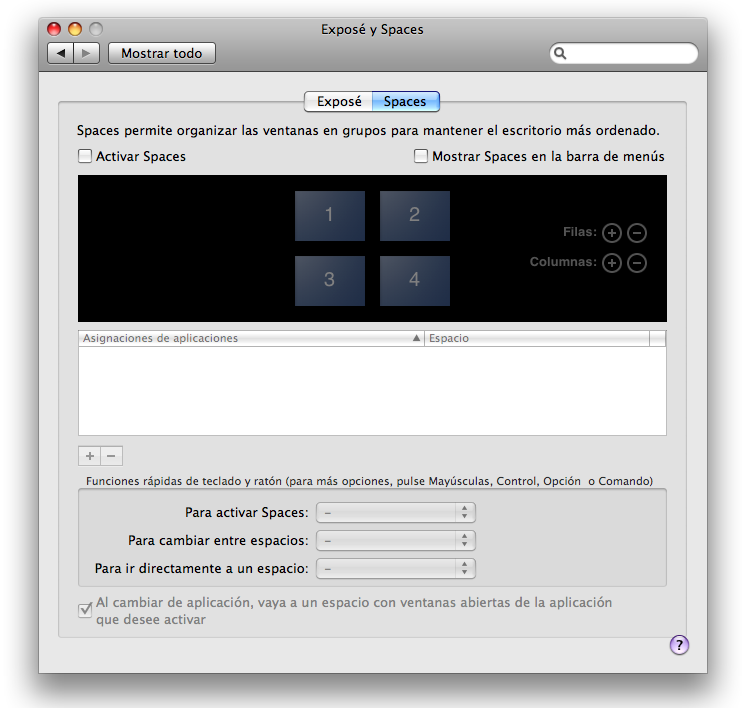
Task: Click the Espacio column header
Action: click(537, 338)
